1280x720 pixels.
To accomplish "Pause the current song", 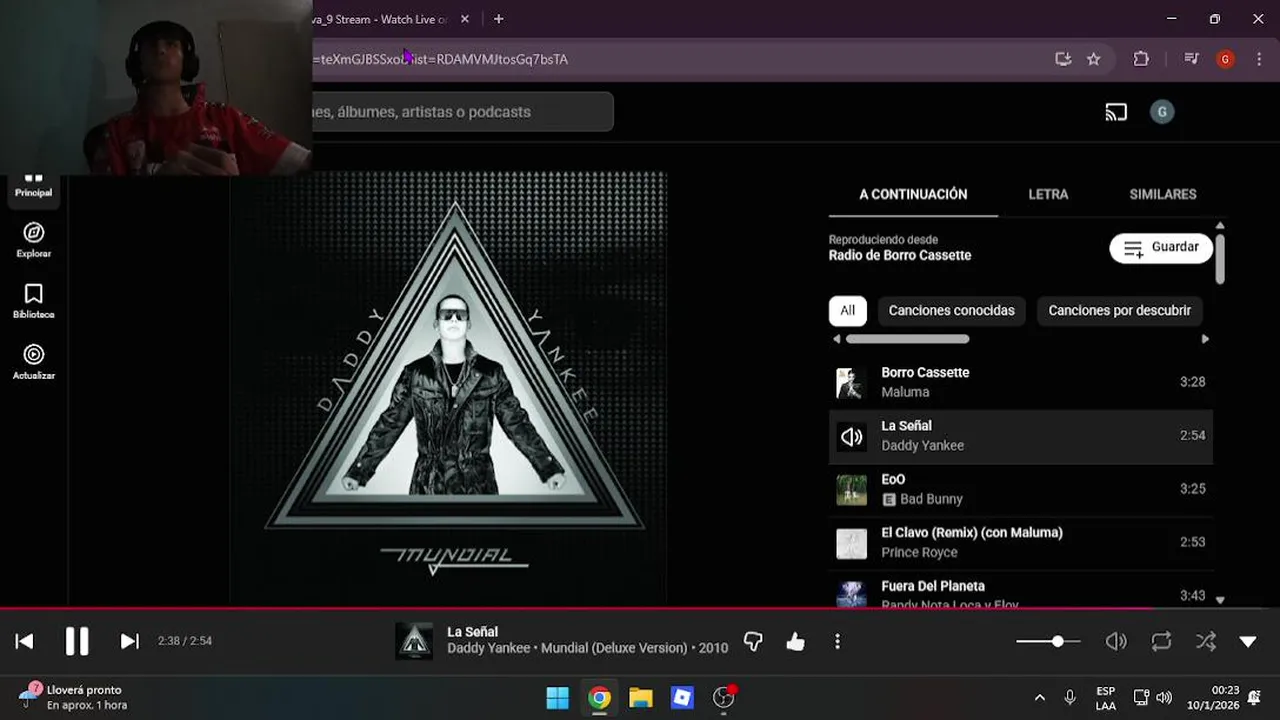I will (x=77, y=642).
